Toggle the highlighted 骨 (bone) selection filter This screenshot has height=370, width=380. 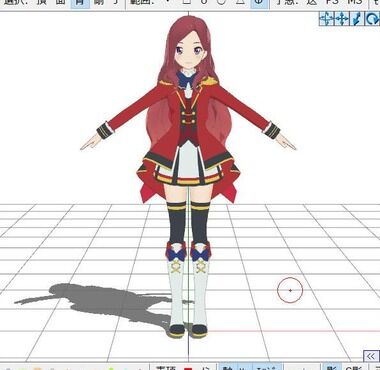80,3
